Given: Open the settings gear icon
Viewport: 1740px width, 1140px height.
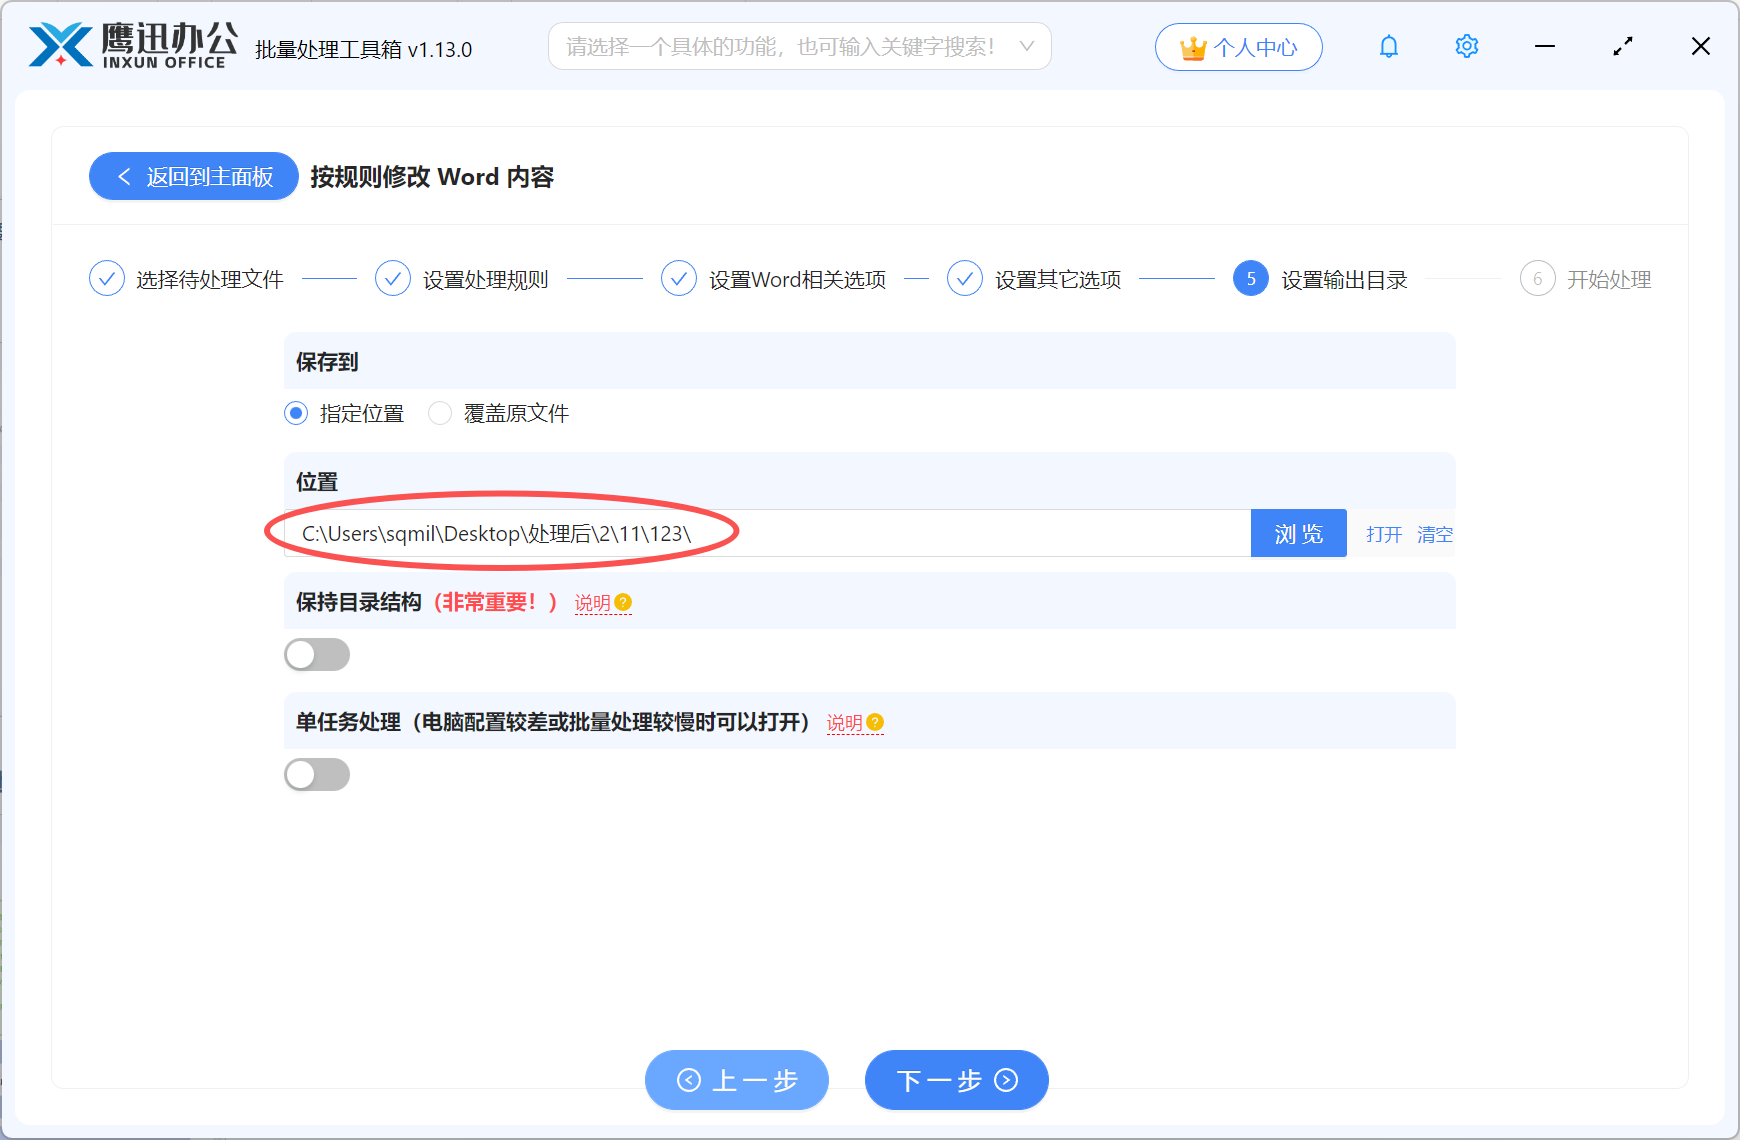Looking at the screenshot, I should click(x=1466, y=46).
